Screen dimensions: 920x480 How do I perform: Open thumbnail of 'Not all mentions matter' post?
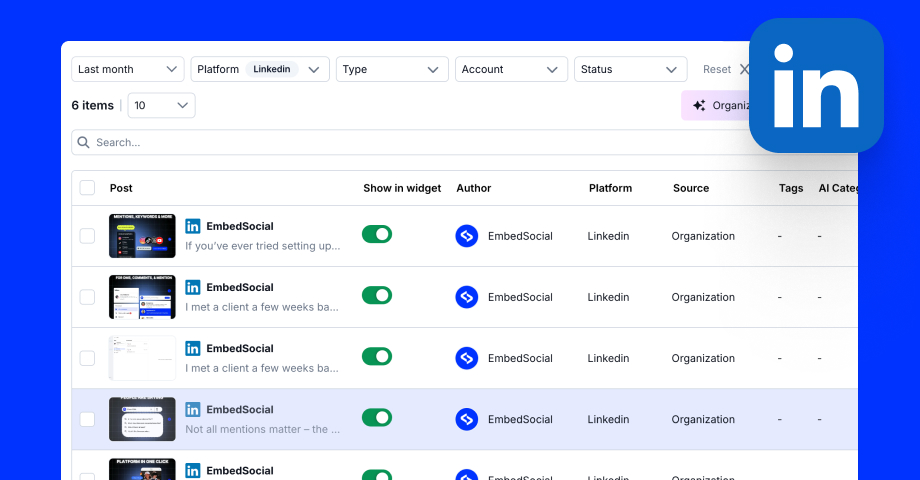(142, 419)
